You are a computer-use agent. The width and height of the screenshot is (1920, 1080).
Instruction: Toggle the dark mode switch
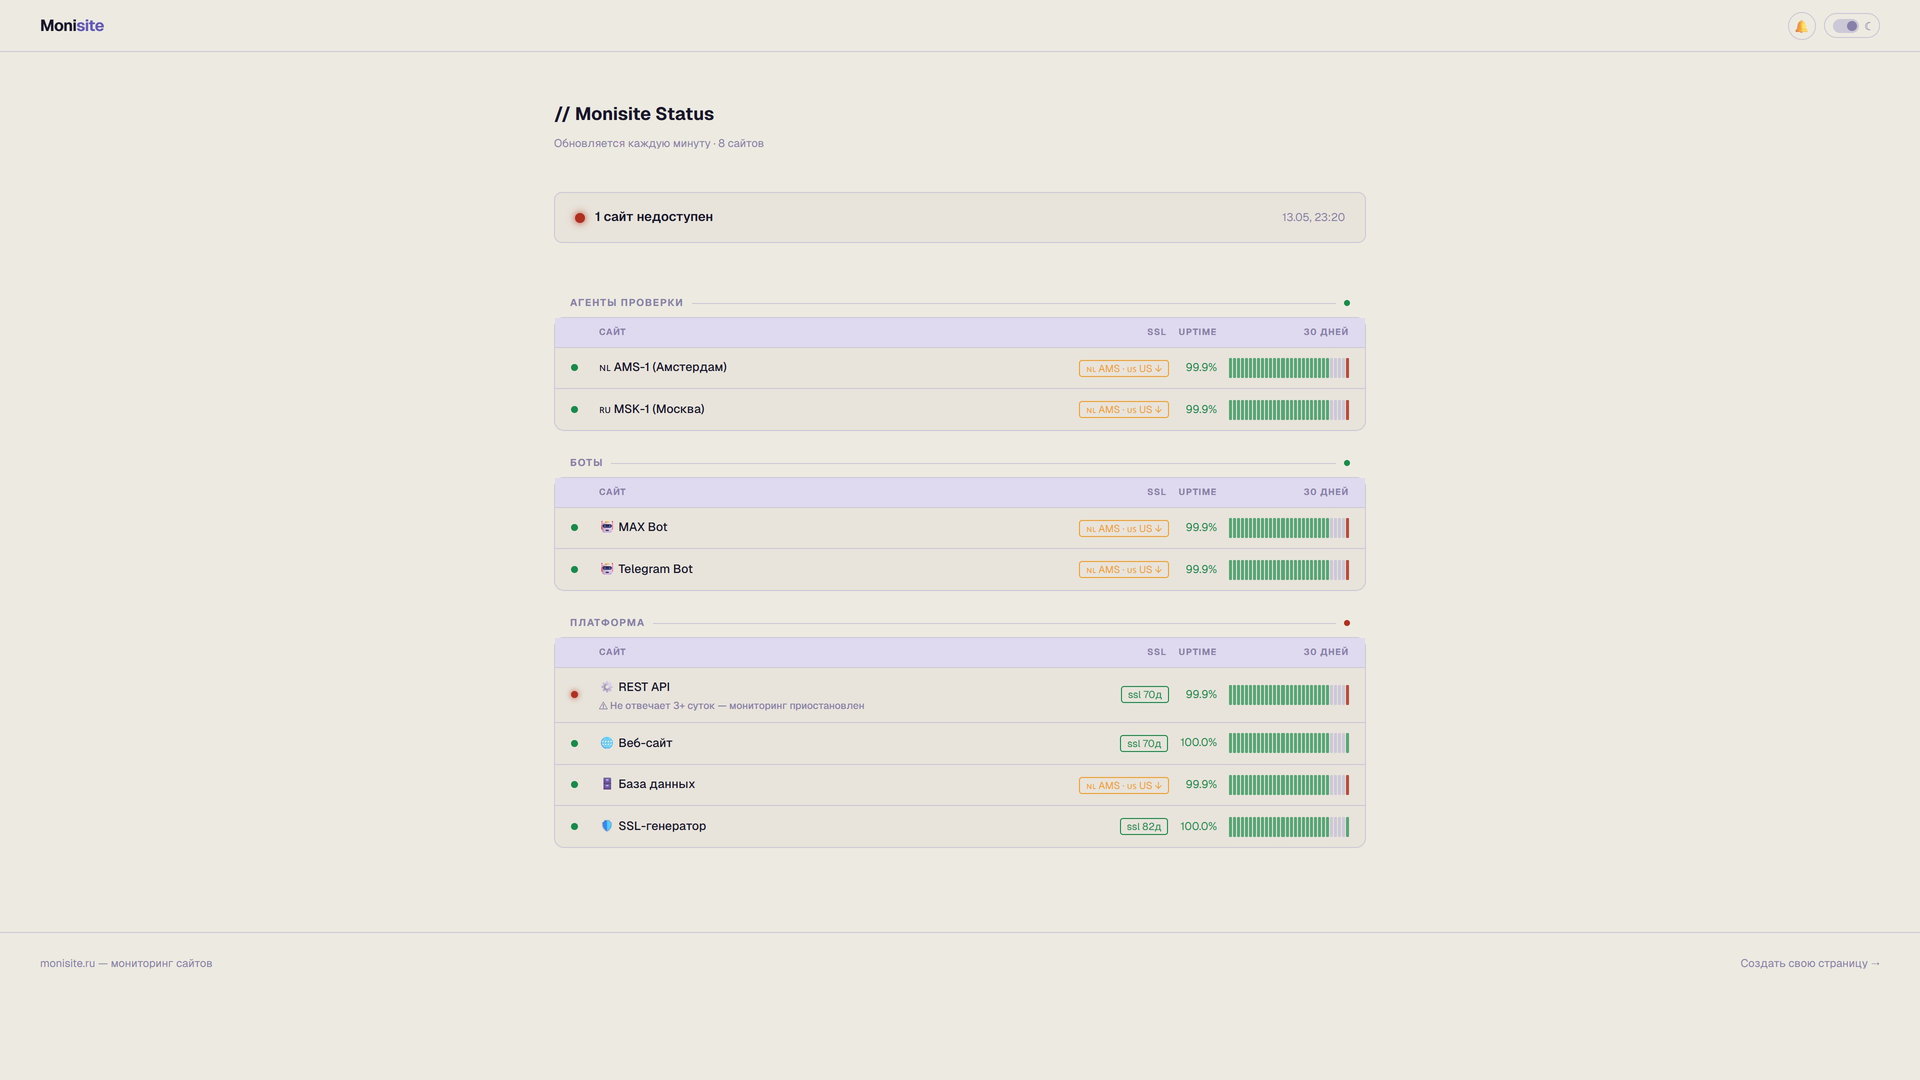[x=1851, y=26]
